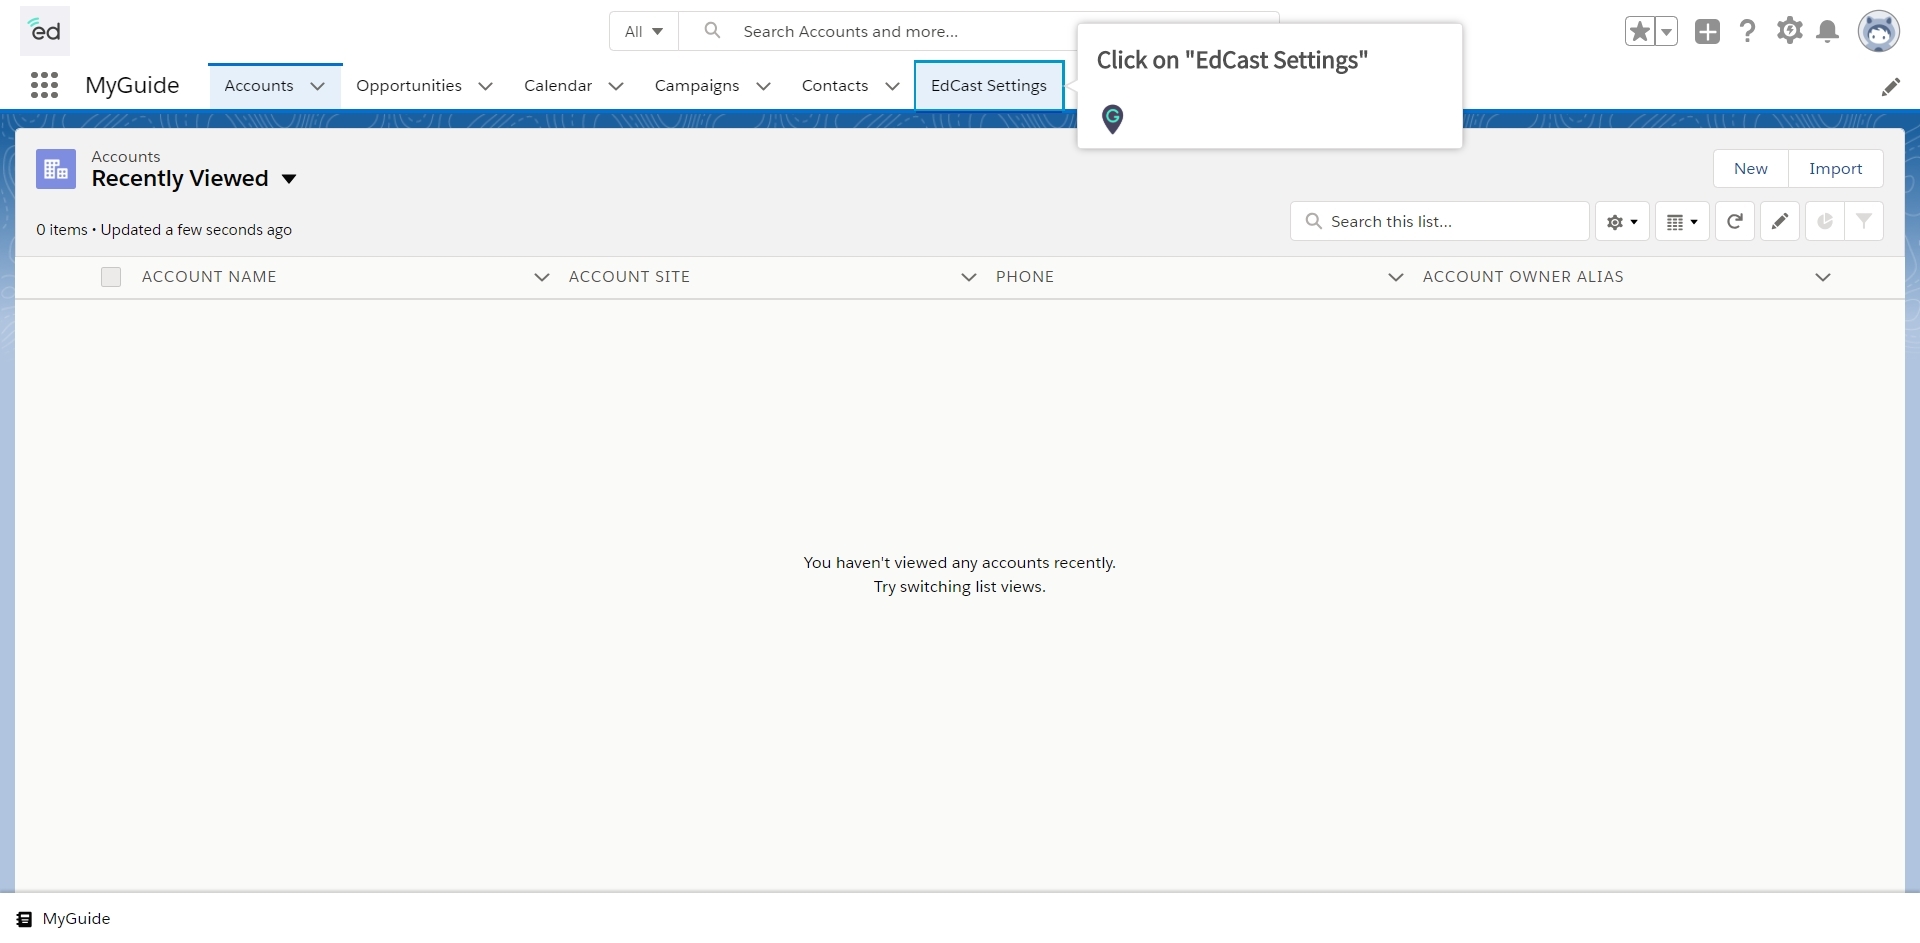This screenshot has height=943, width=1920.
Task: Toggle the select-all accounts checkbox
Action: click(x=111, y=277)
